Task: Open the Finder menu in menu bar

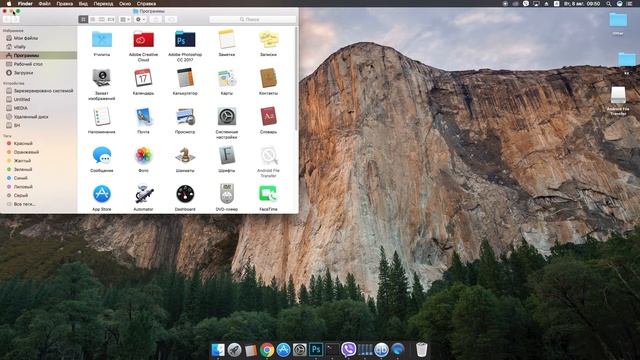Action: (x=25, y=3)
